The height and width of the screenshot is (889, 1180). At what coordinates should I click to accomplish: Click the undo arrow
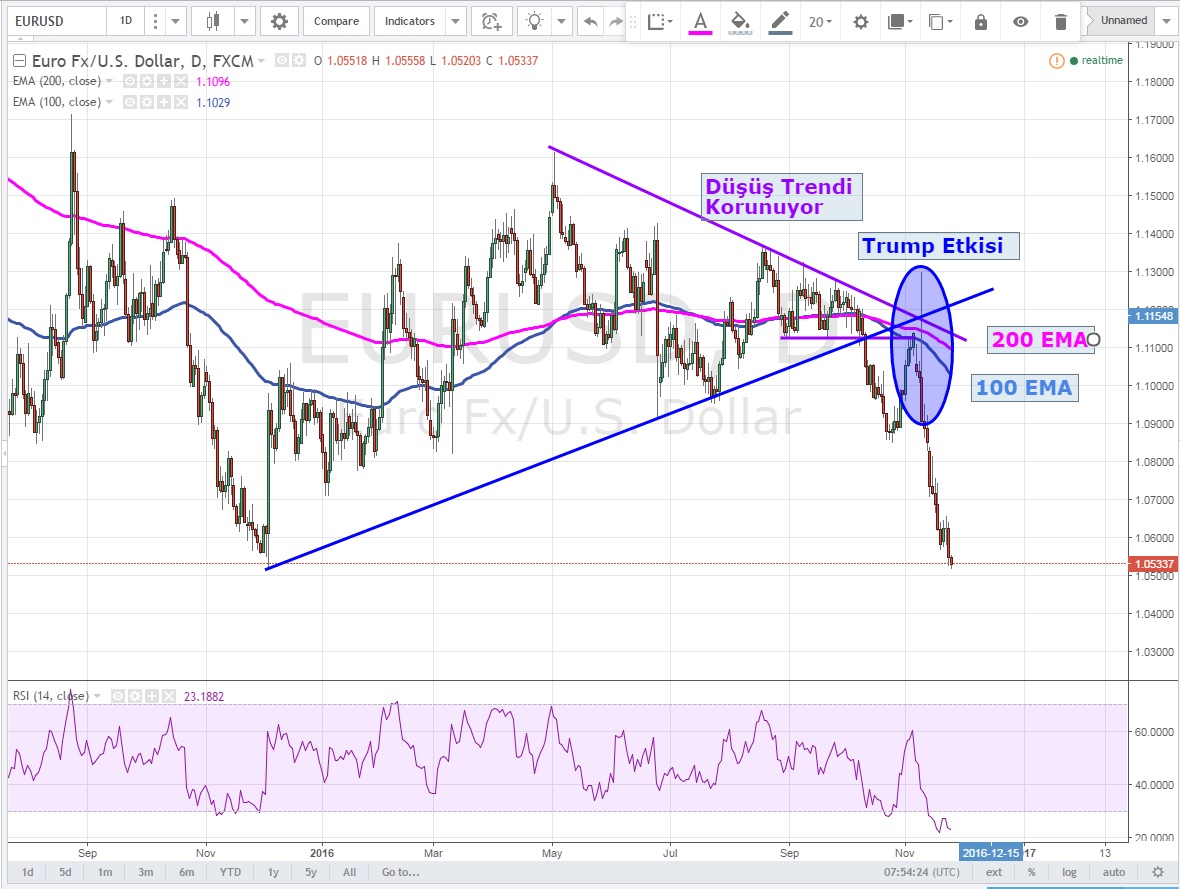(x=591, y=21)
